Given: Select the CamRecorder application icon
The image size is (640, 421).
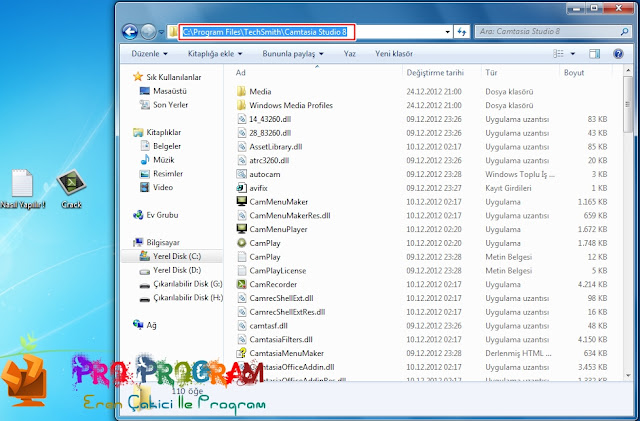Looking at the screenshot, I should pos(242,284).
